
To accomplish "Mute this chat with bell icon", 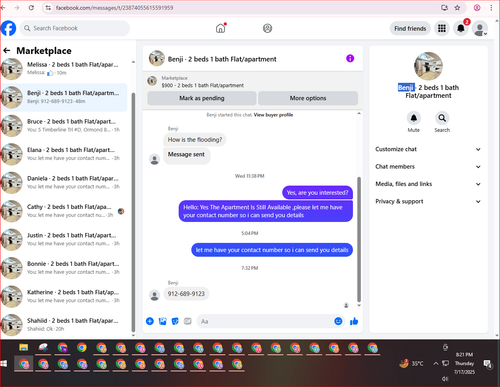I will 414,118.
